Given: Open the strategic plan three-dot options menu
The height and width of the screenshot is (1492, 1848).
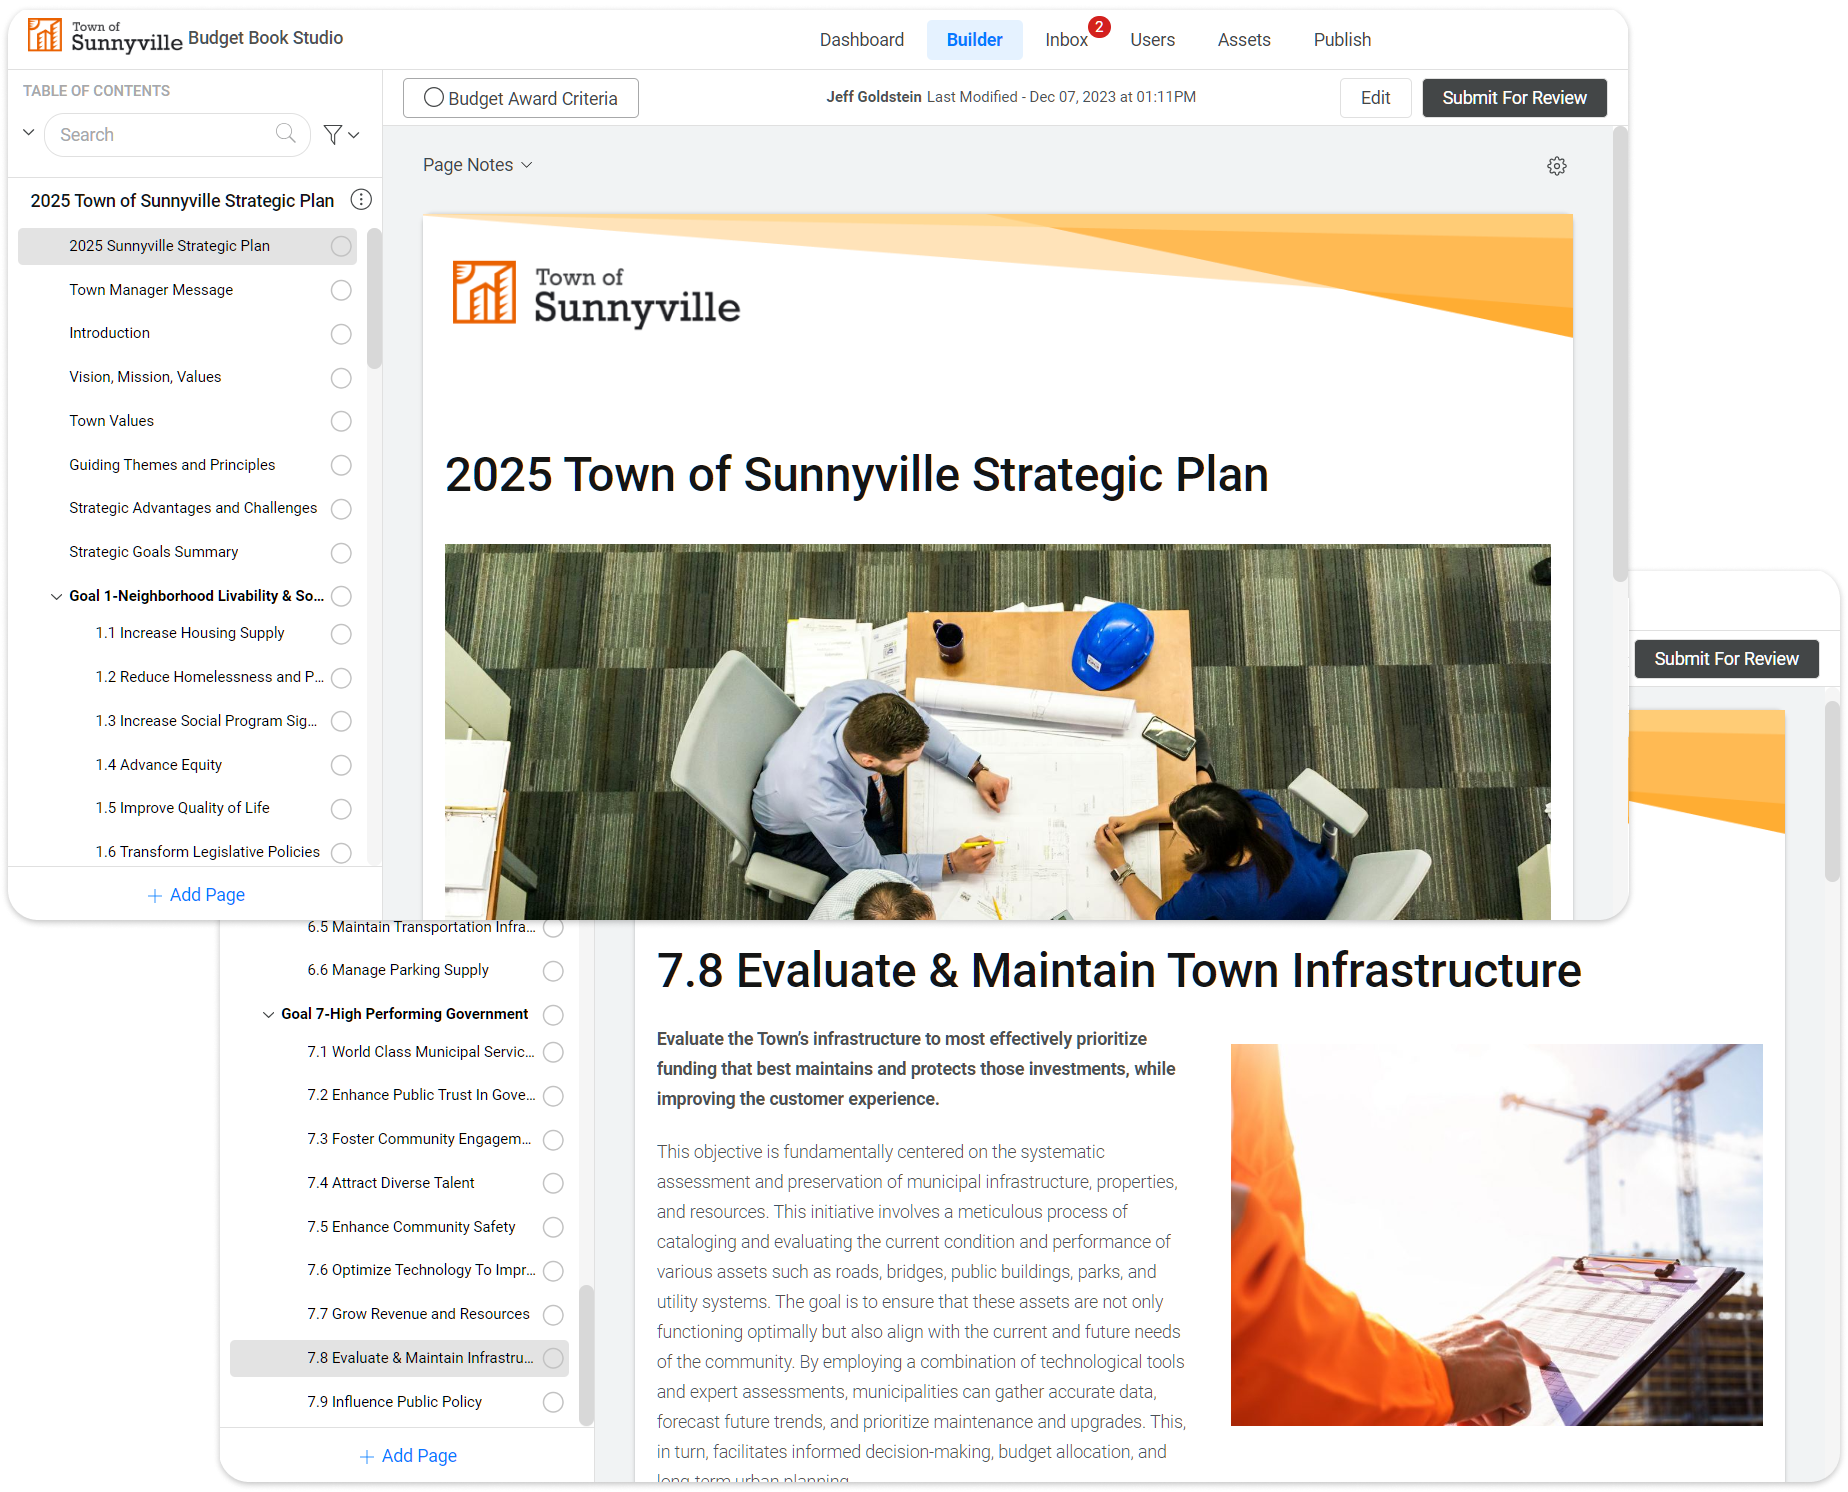Looking at the screenshot, I should pos(361,200).
